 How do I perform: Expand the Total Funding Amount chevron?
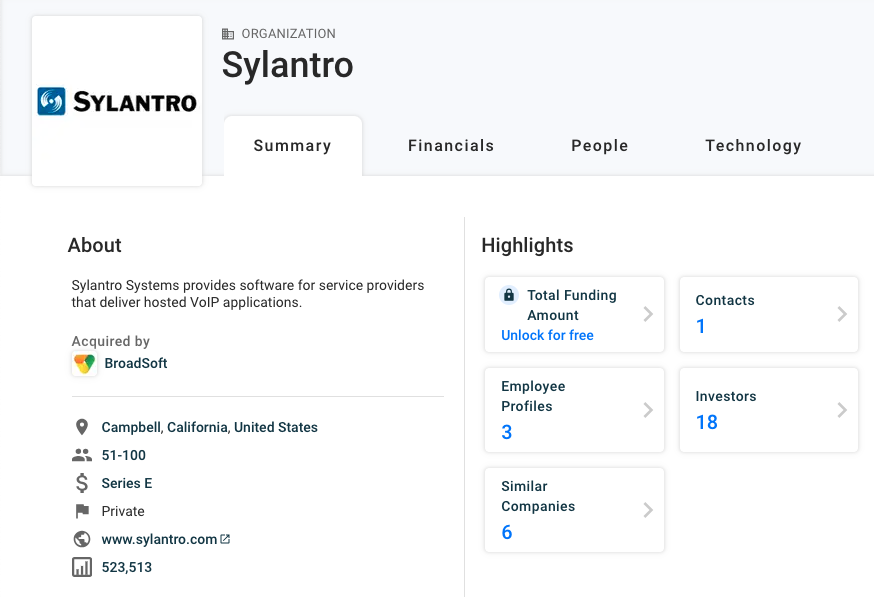pos(648,314)
